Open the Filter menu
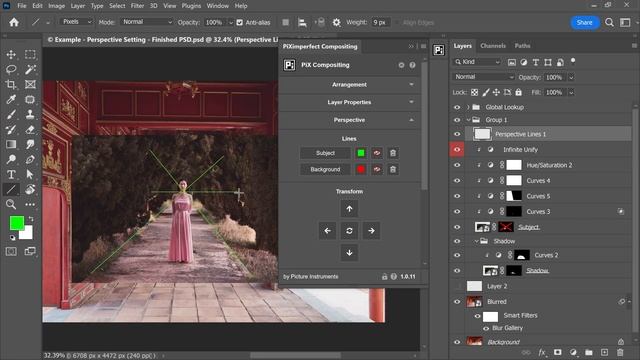640x360 pixels. pos(137,6)
